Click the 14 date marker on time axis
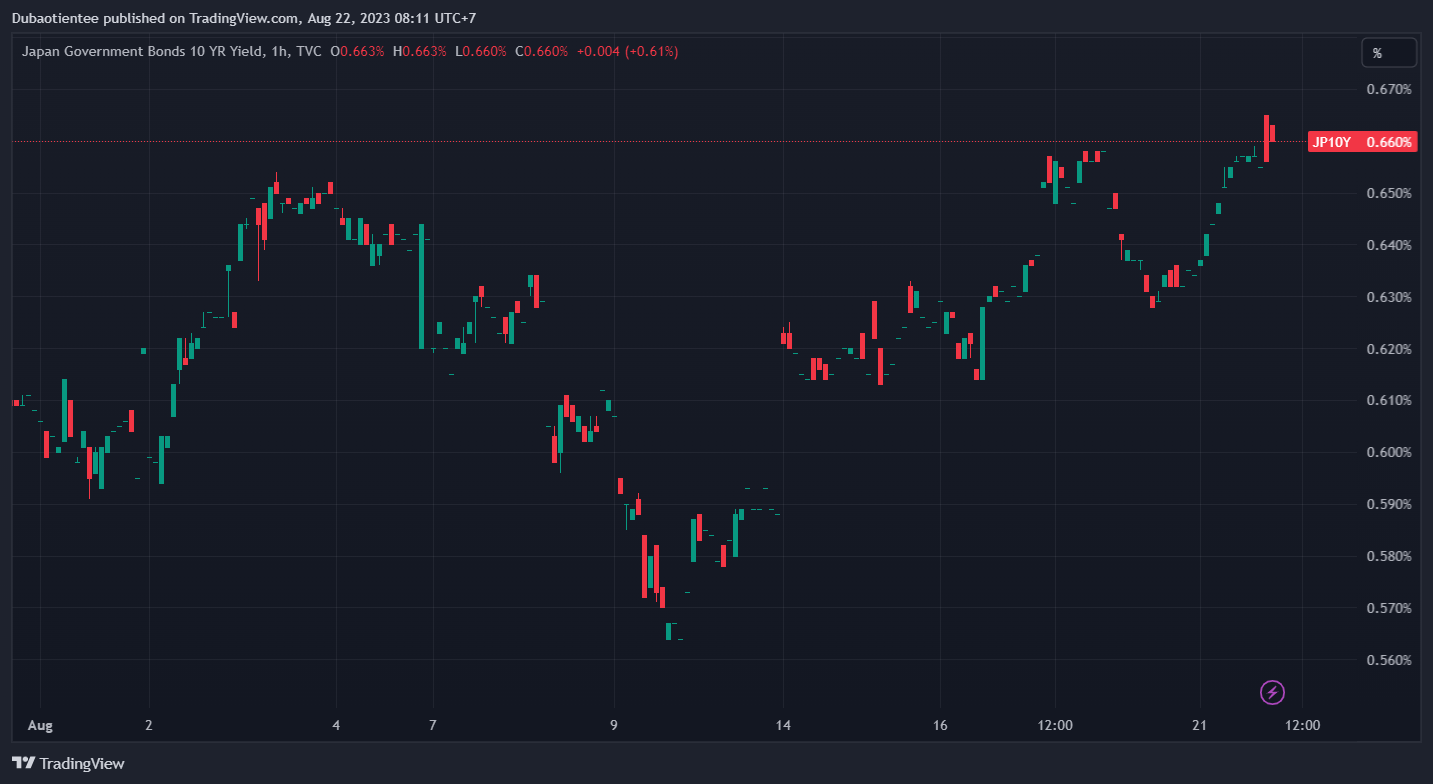The width and height of the screenshot is (1433, 784). pyautogui.click(x=783, y=725)
